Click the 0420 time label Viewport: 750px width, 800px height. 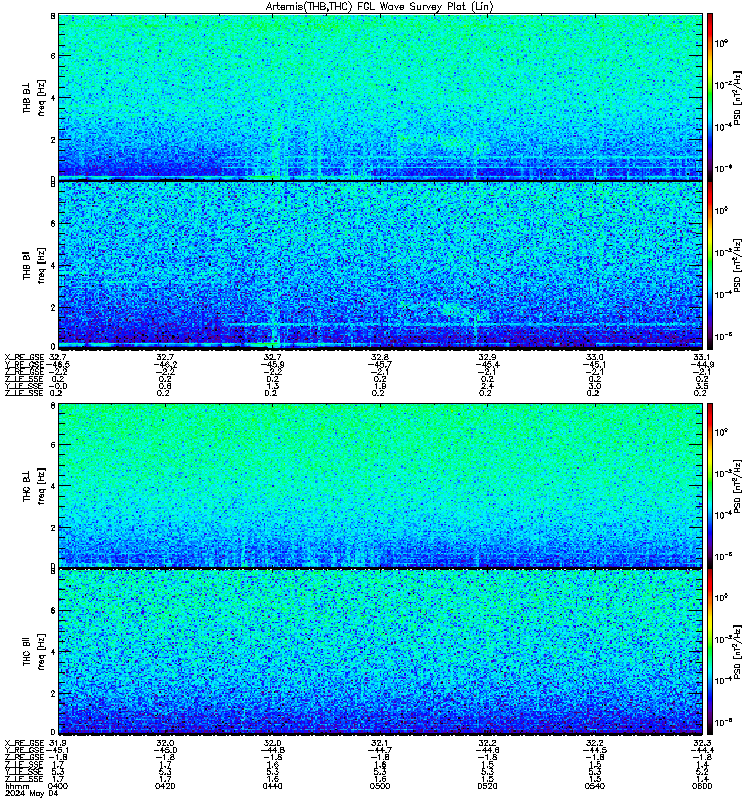tap(165, 786)
